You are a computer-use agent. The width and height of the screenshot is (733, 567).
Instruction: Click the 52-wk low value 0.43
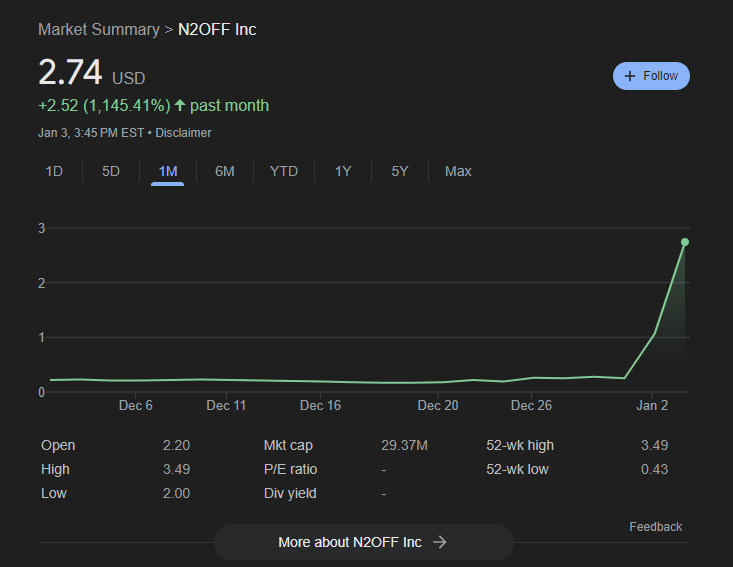point(654,469)
